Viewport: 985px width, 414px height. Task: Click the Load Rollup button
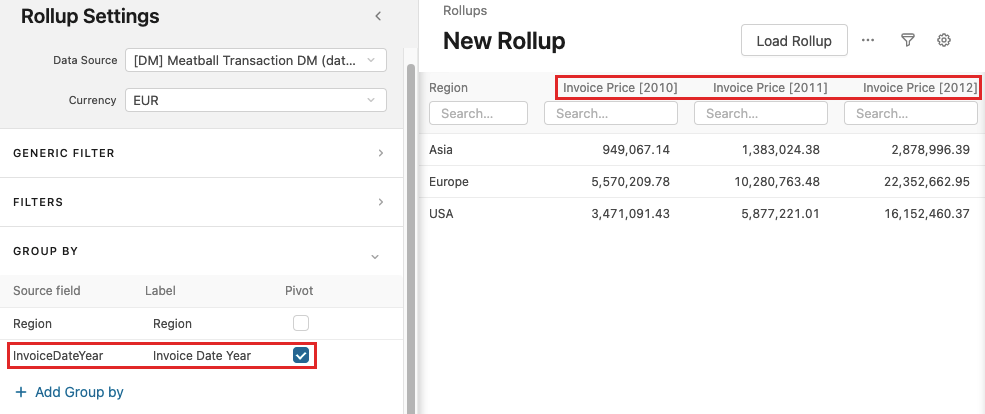tap(794, 41)
